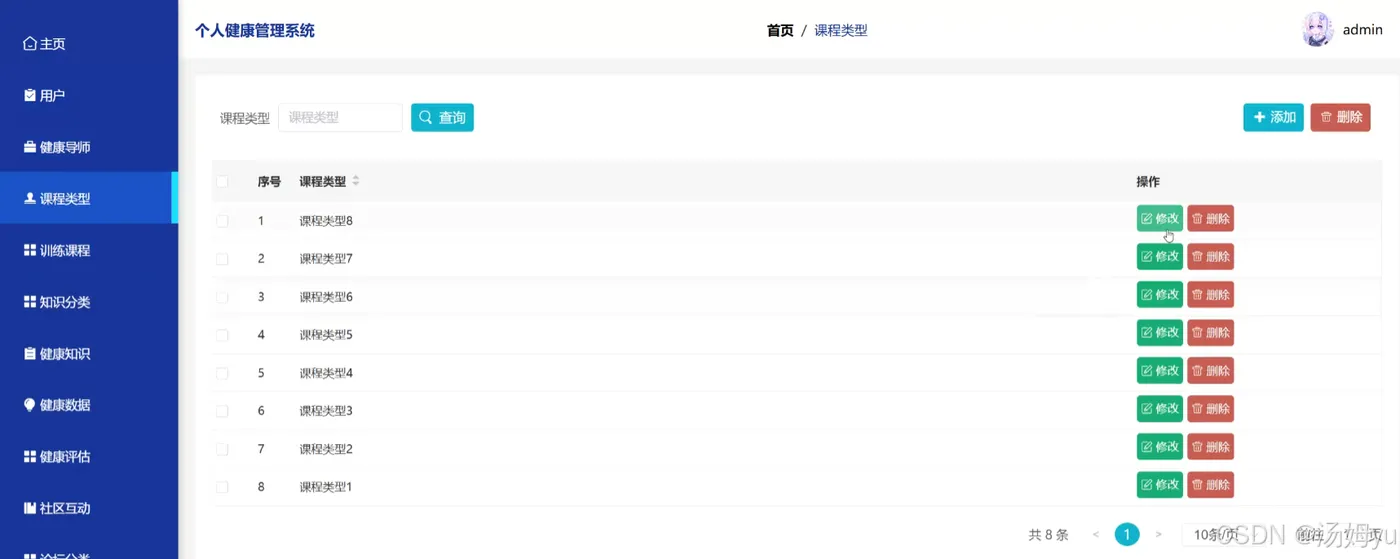Open 健康知识 sidebar item
This screenshot has height=559, width=1400.
[88, 353]
